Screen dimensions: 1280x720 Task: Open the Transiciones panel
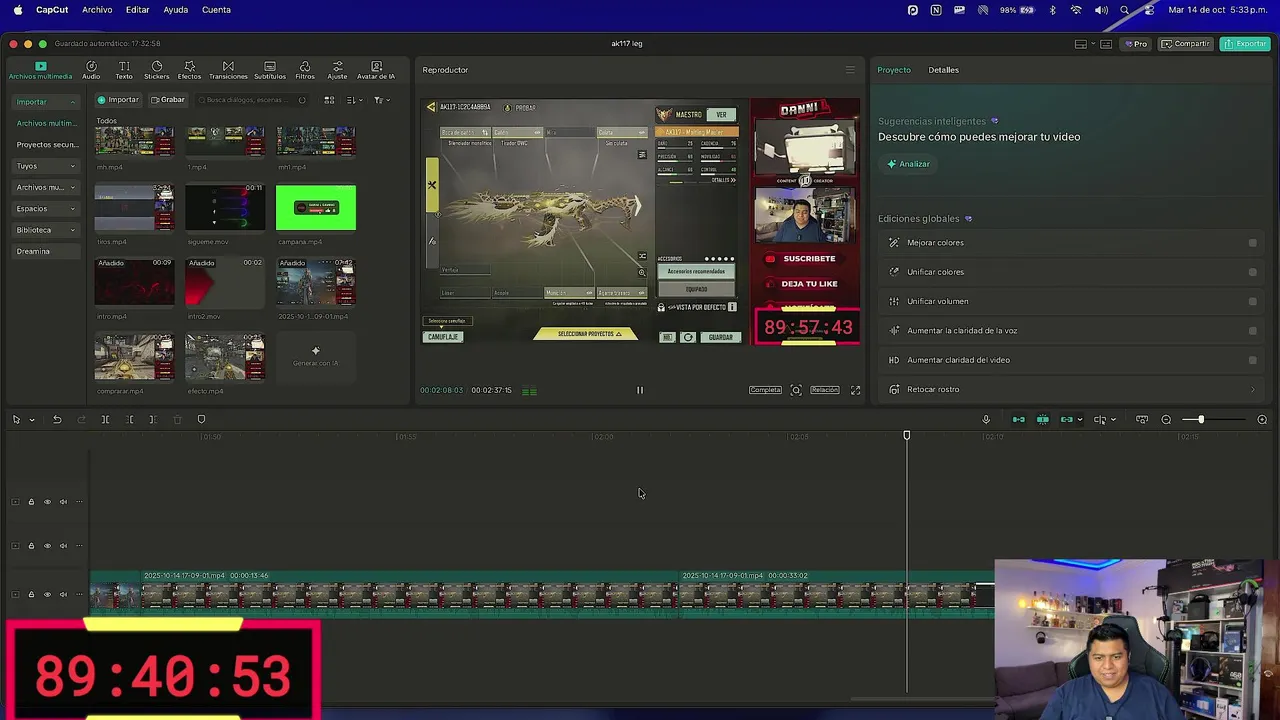pos(228,70)
